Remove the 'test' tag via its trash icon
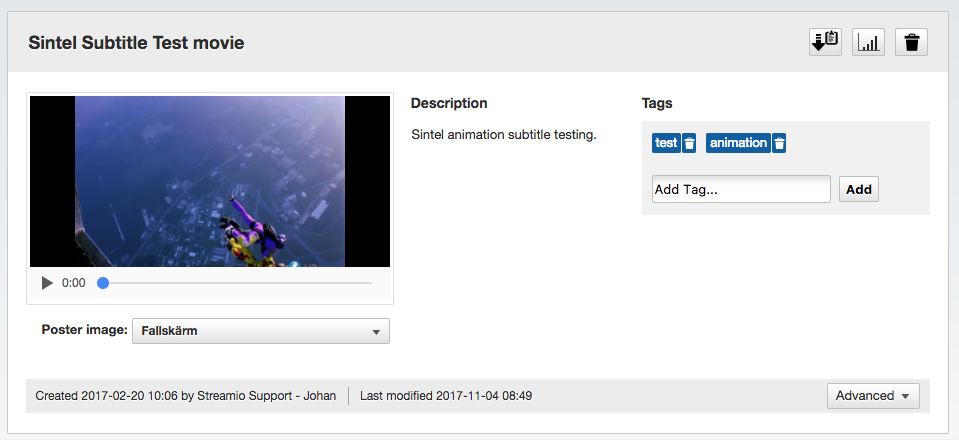 point(689,143)
